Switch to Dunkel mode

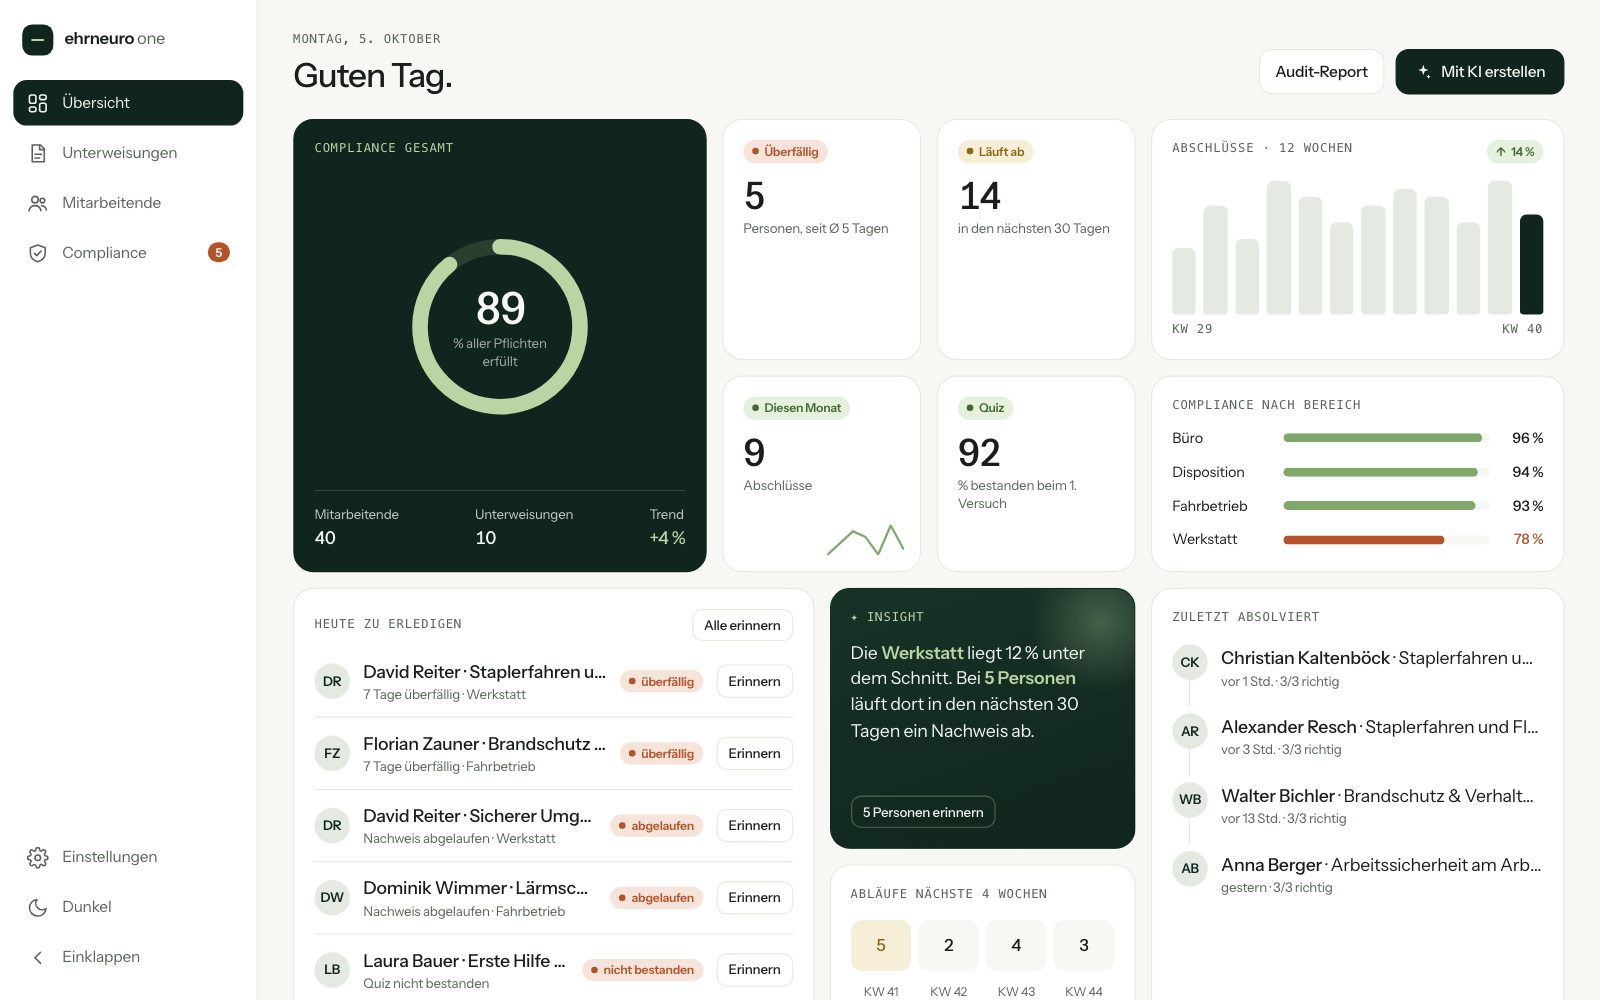click(128, 907)
